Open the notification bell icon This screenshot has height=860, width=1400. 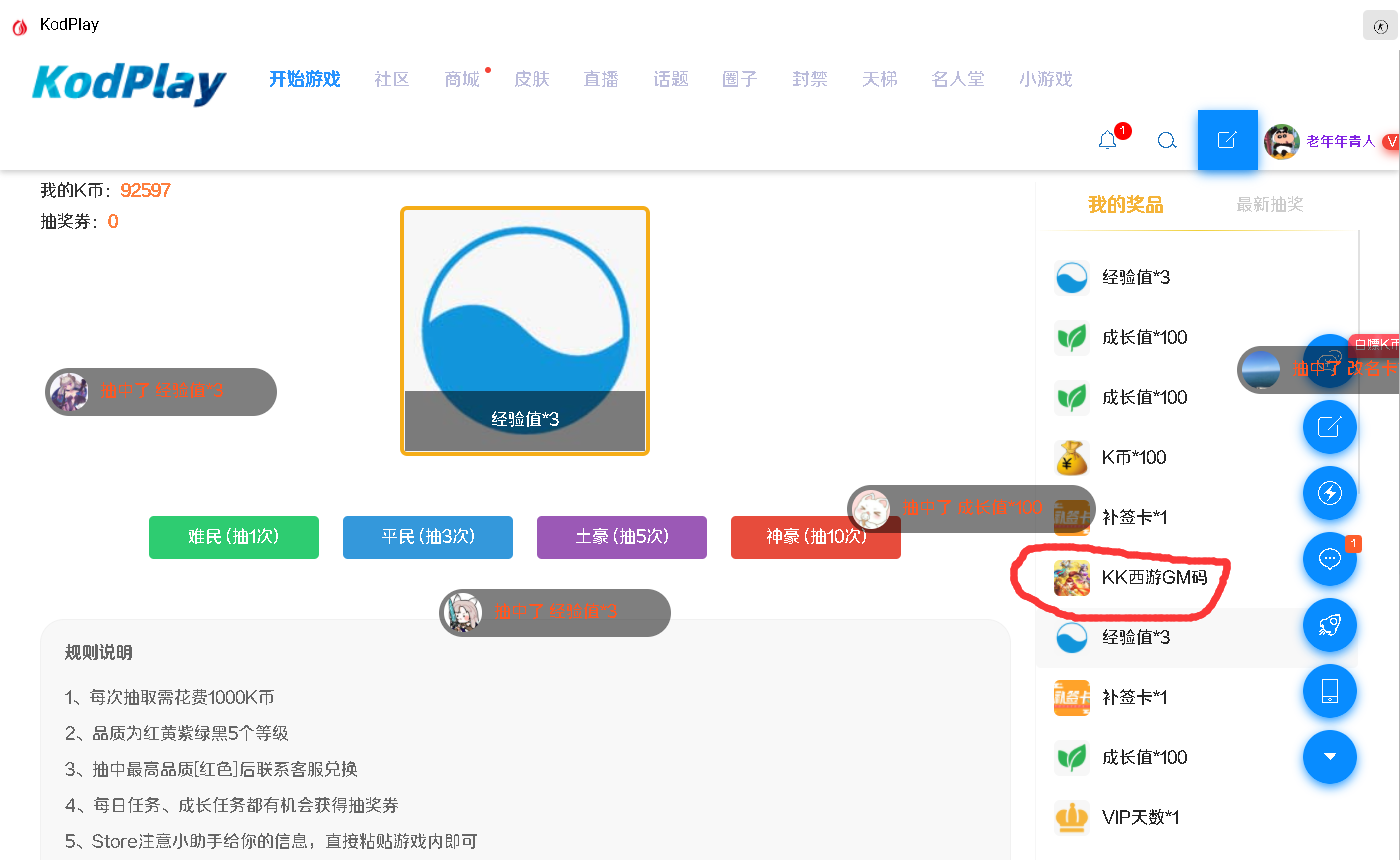pyautogui.click(x=1107, y=141)
